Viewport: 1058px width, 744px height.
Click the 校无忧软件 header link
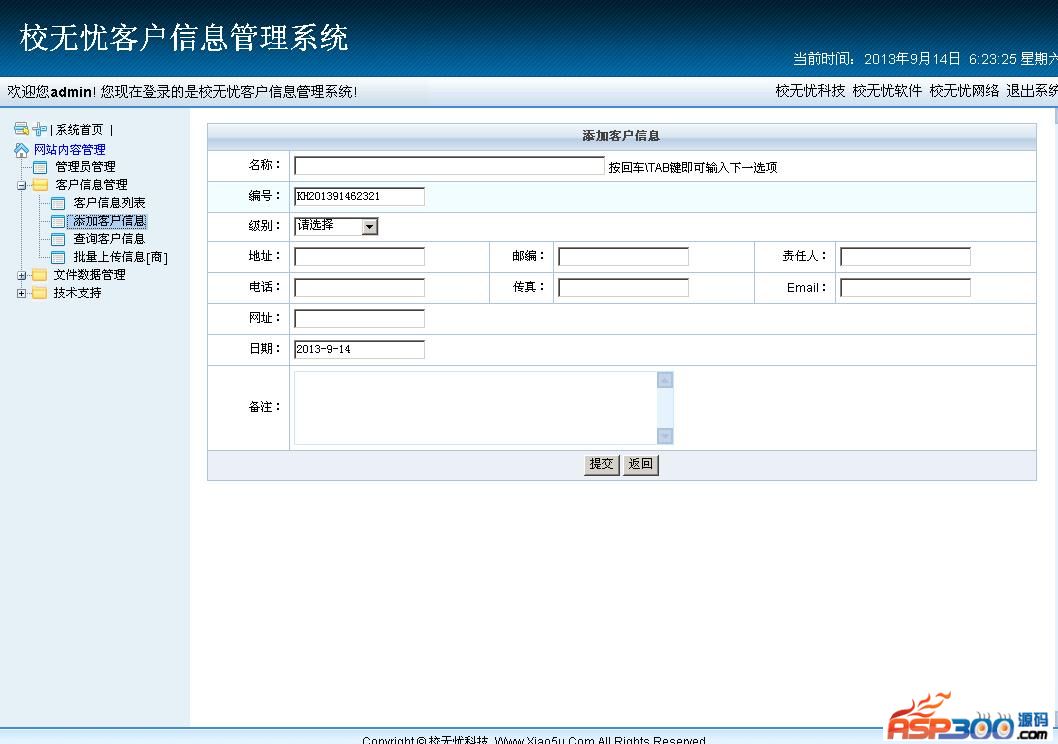[x=887, y=91]
